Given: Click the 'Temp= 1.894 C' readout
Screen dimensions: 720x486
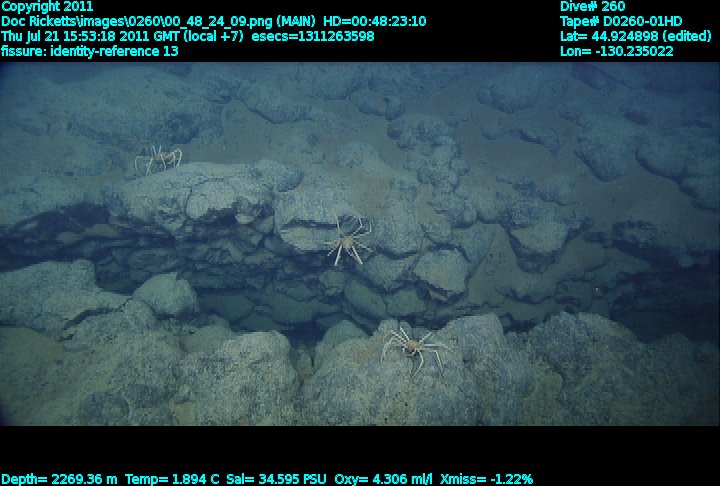Looking at the screenshot, I should (x=172, y=480).
